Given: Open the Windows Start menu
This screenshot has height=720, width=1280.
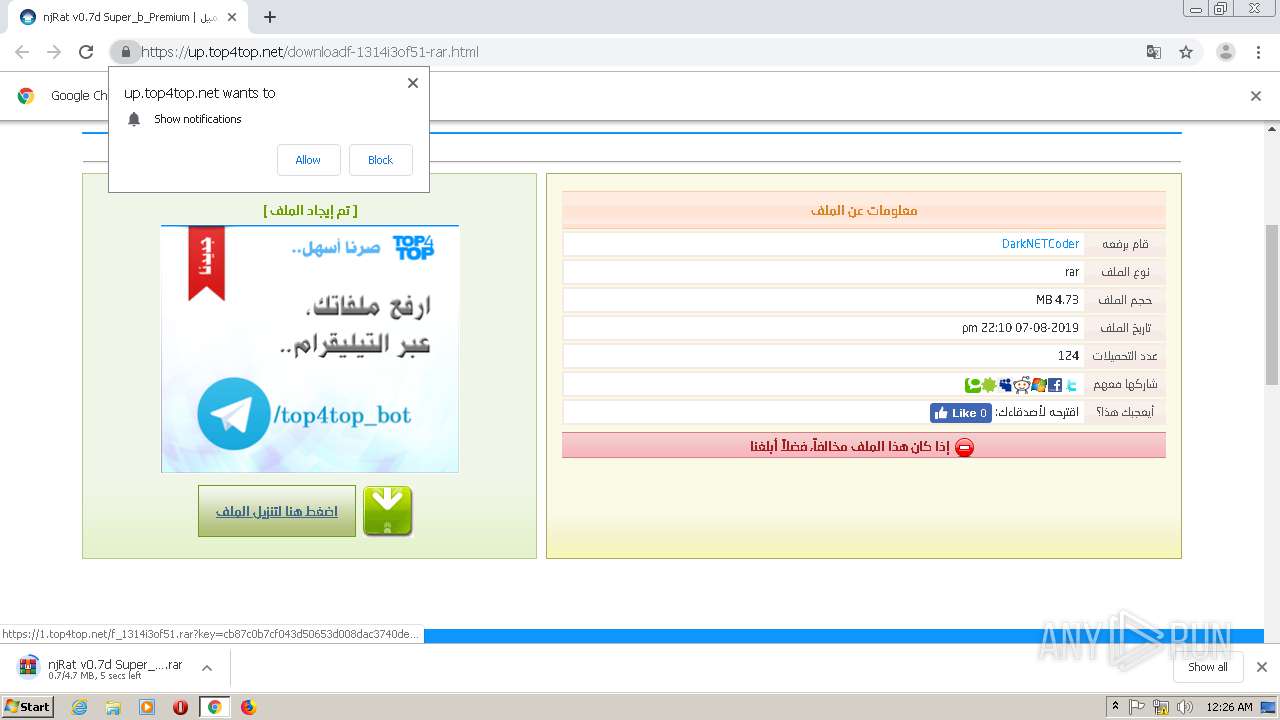Looking at the screenshot, I should 28,707.
